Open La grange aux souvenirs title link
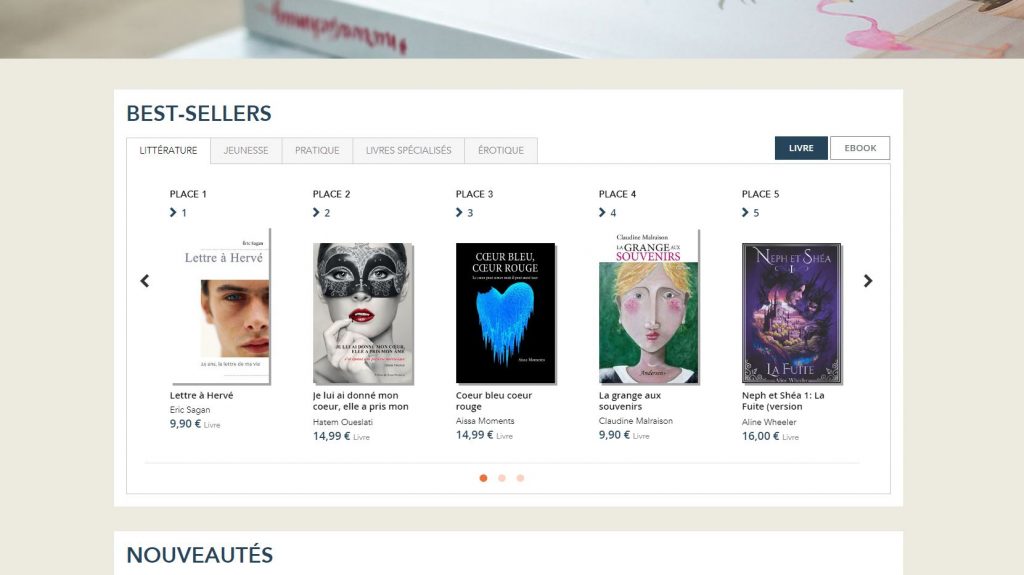Screen dimensions: 1024x575 (630, 401)
